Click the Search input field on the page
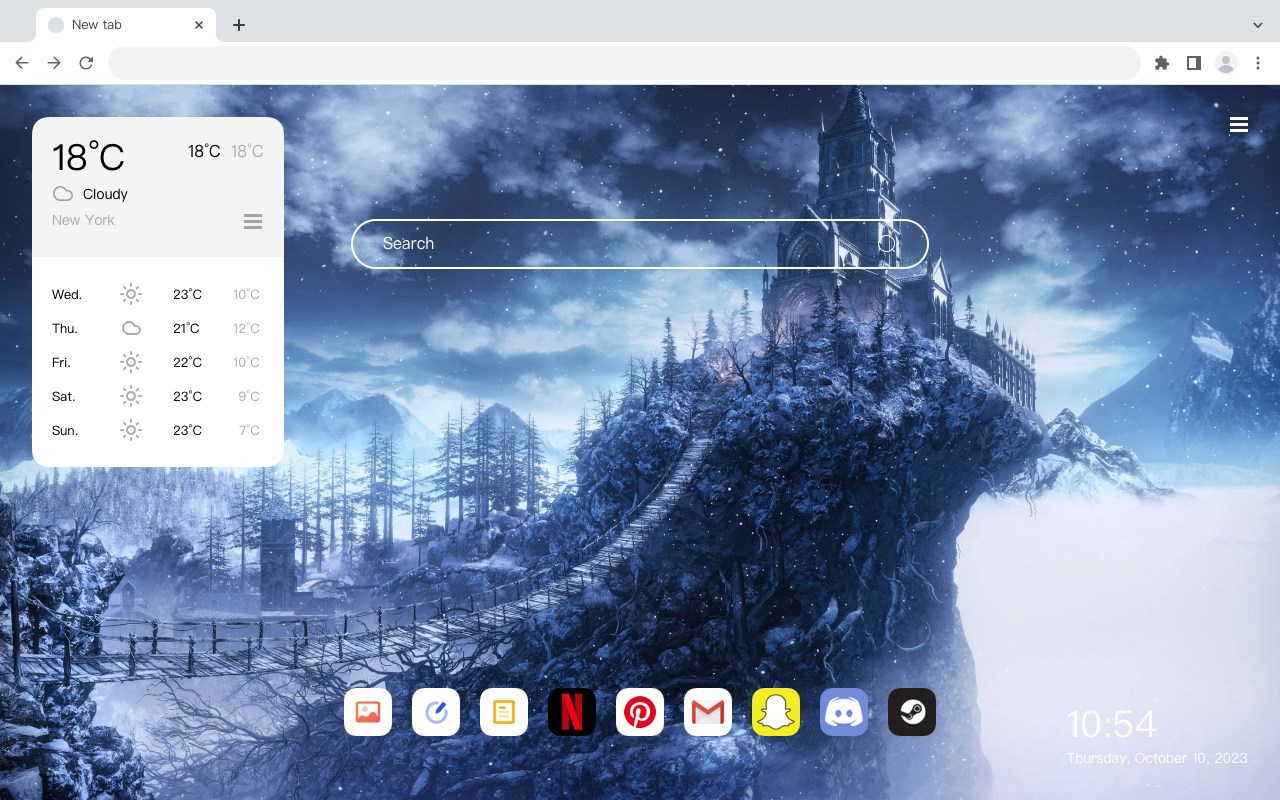Image resolution: width=1280 pixels, height=800 pixels. [x=640, y=244]
